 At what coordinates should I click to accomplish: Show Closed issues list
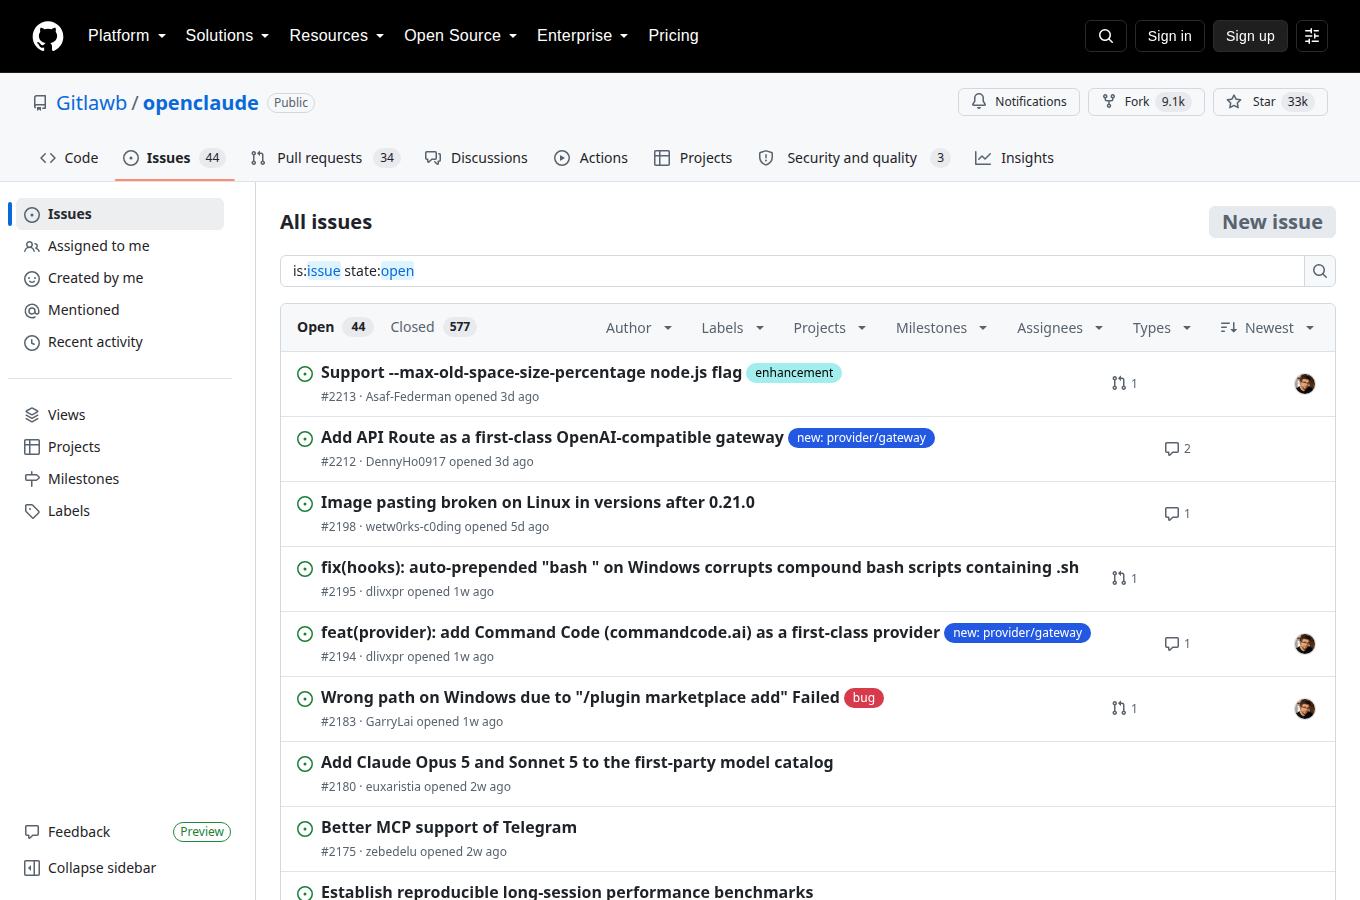433,327
